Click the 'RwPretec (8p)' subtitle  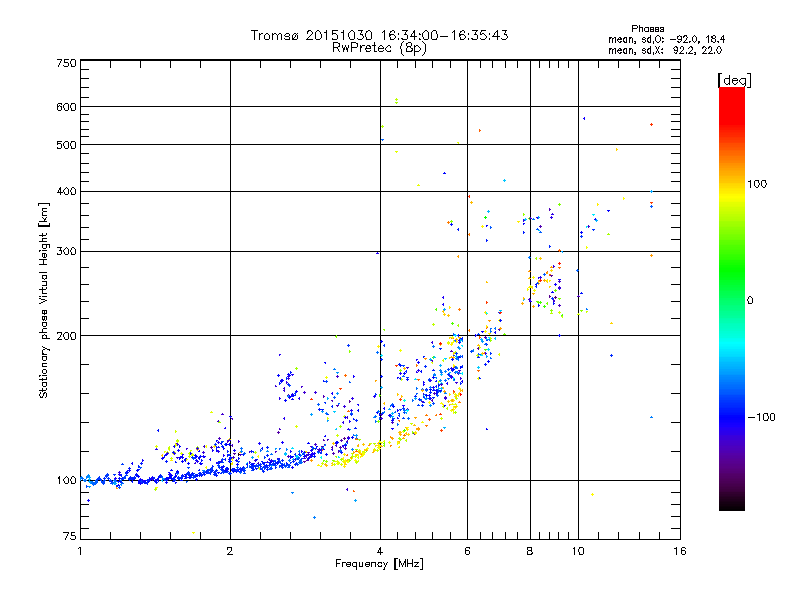click(379, 48)
